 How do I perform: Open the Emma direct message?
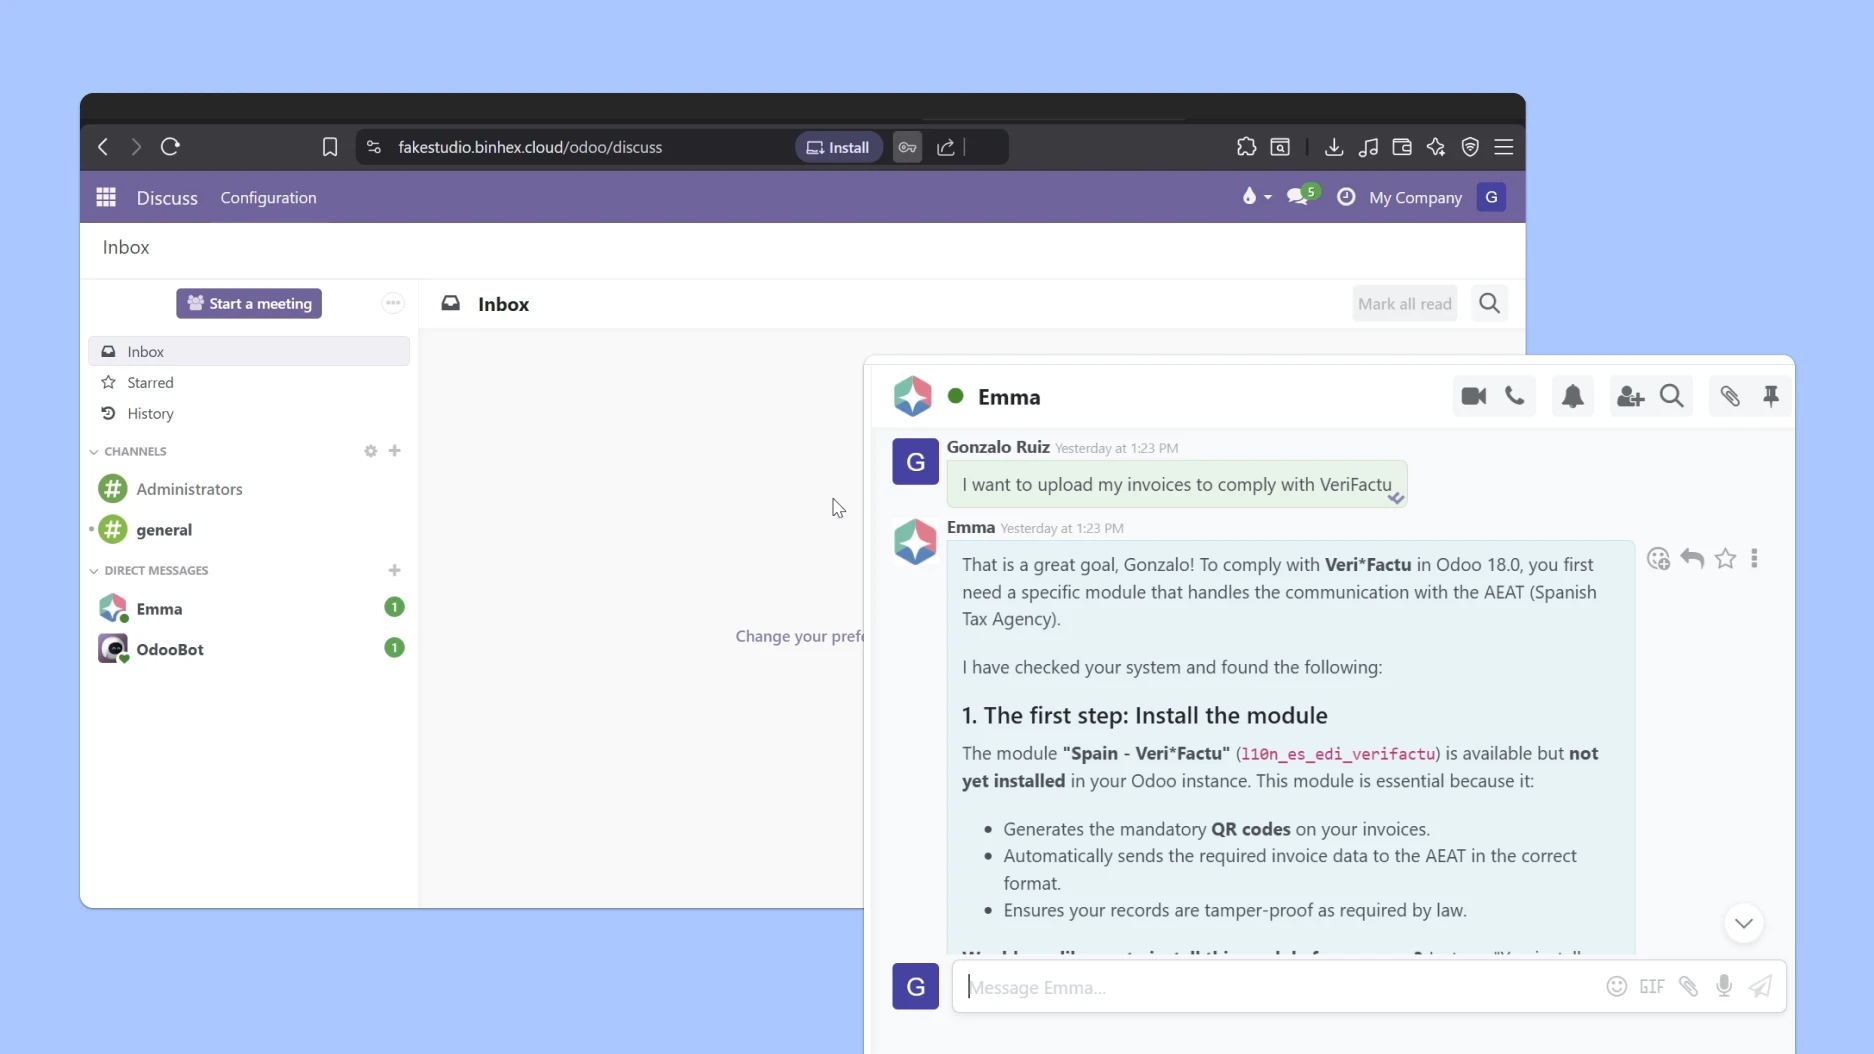tap(249, 608)
